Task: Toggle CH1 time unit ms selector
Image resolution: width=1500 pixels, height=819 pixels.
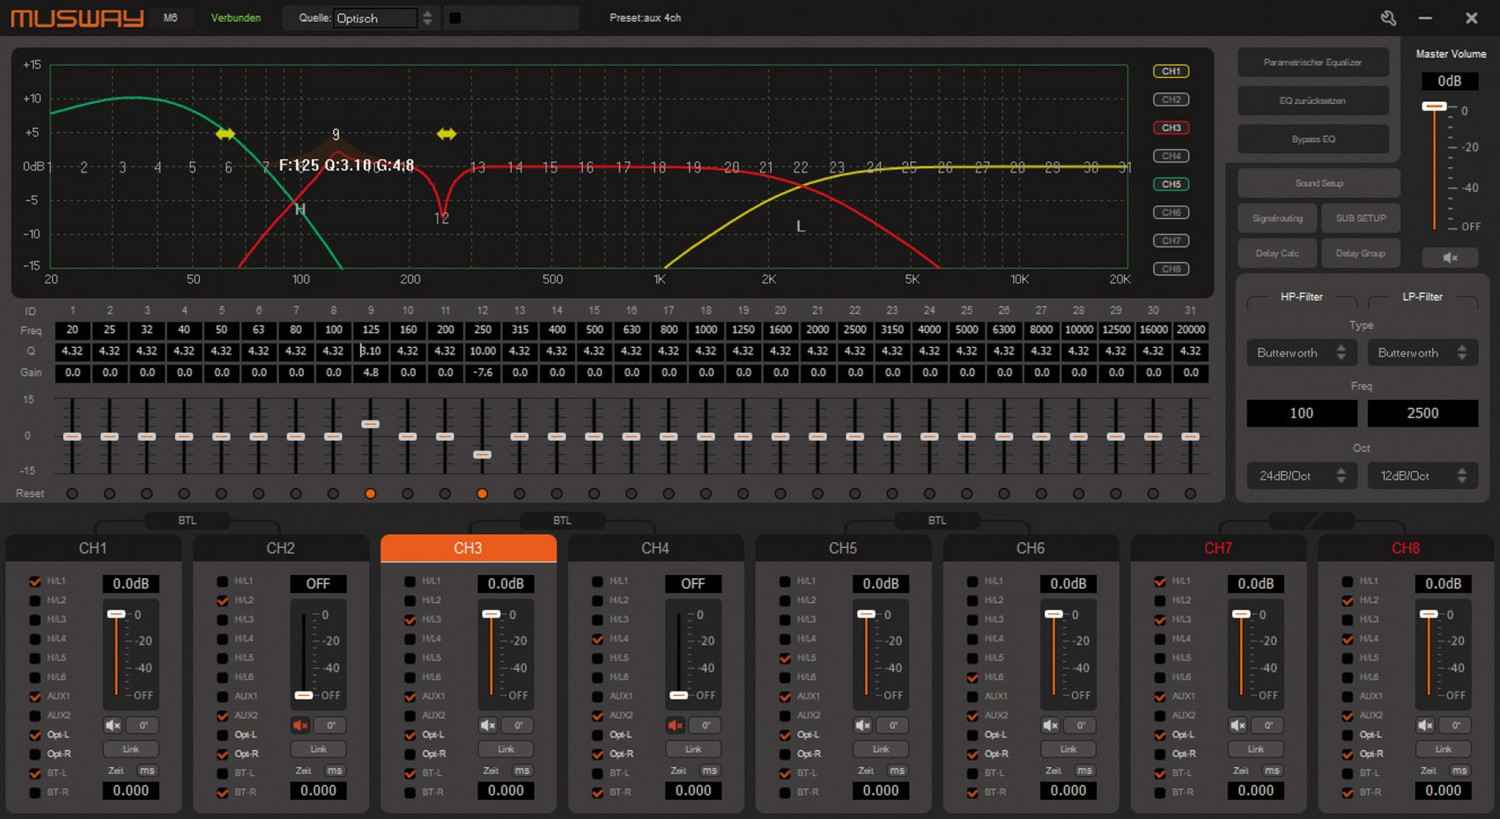Action: [147, 771]
